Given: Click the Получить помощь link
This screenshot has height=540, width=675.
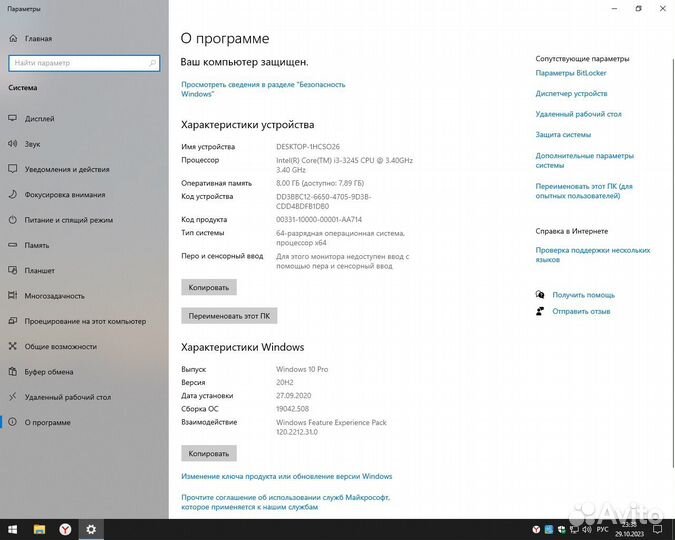Looking at the screenshot, I should [583, 295].
